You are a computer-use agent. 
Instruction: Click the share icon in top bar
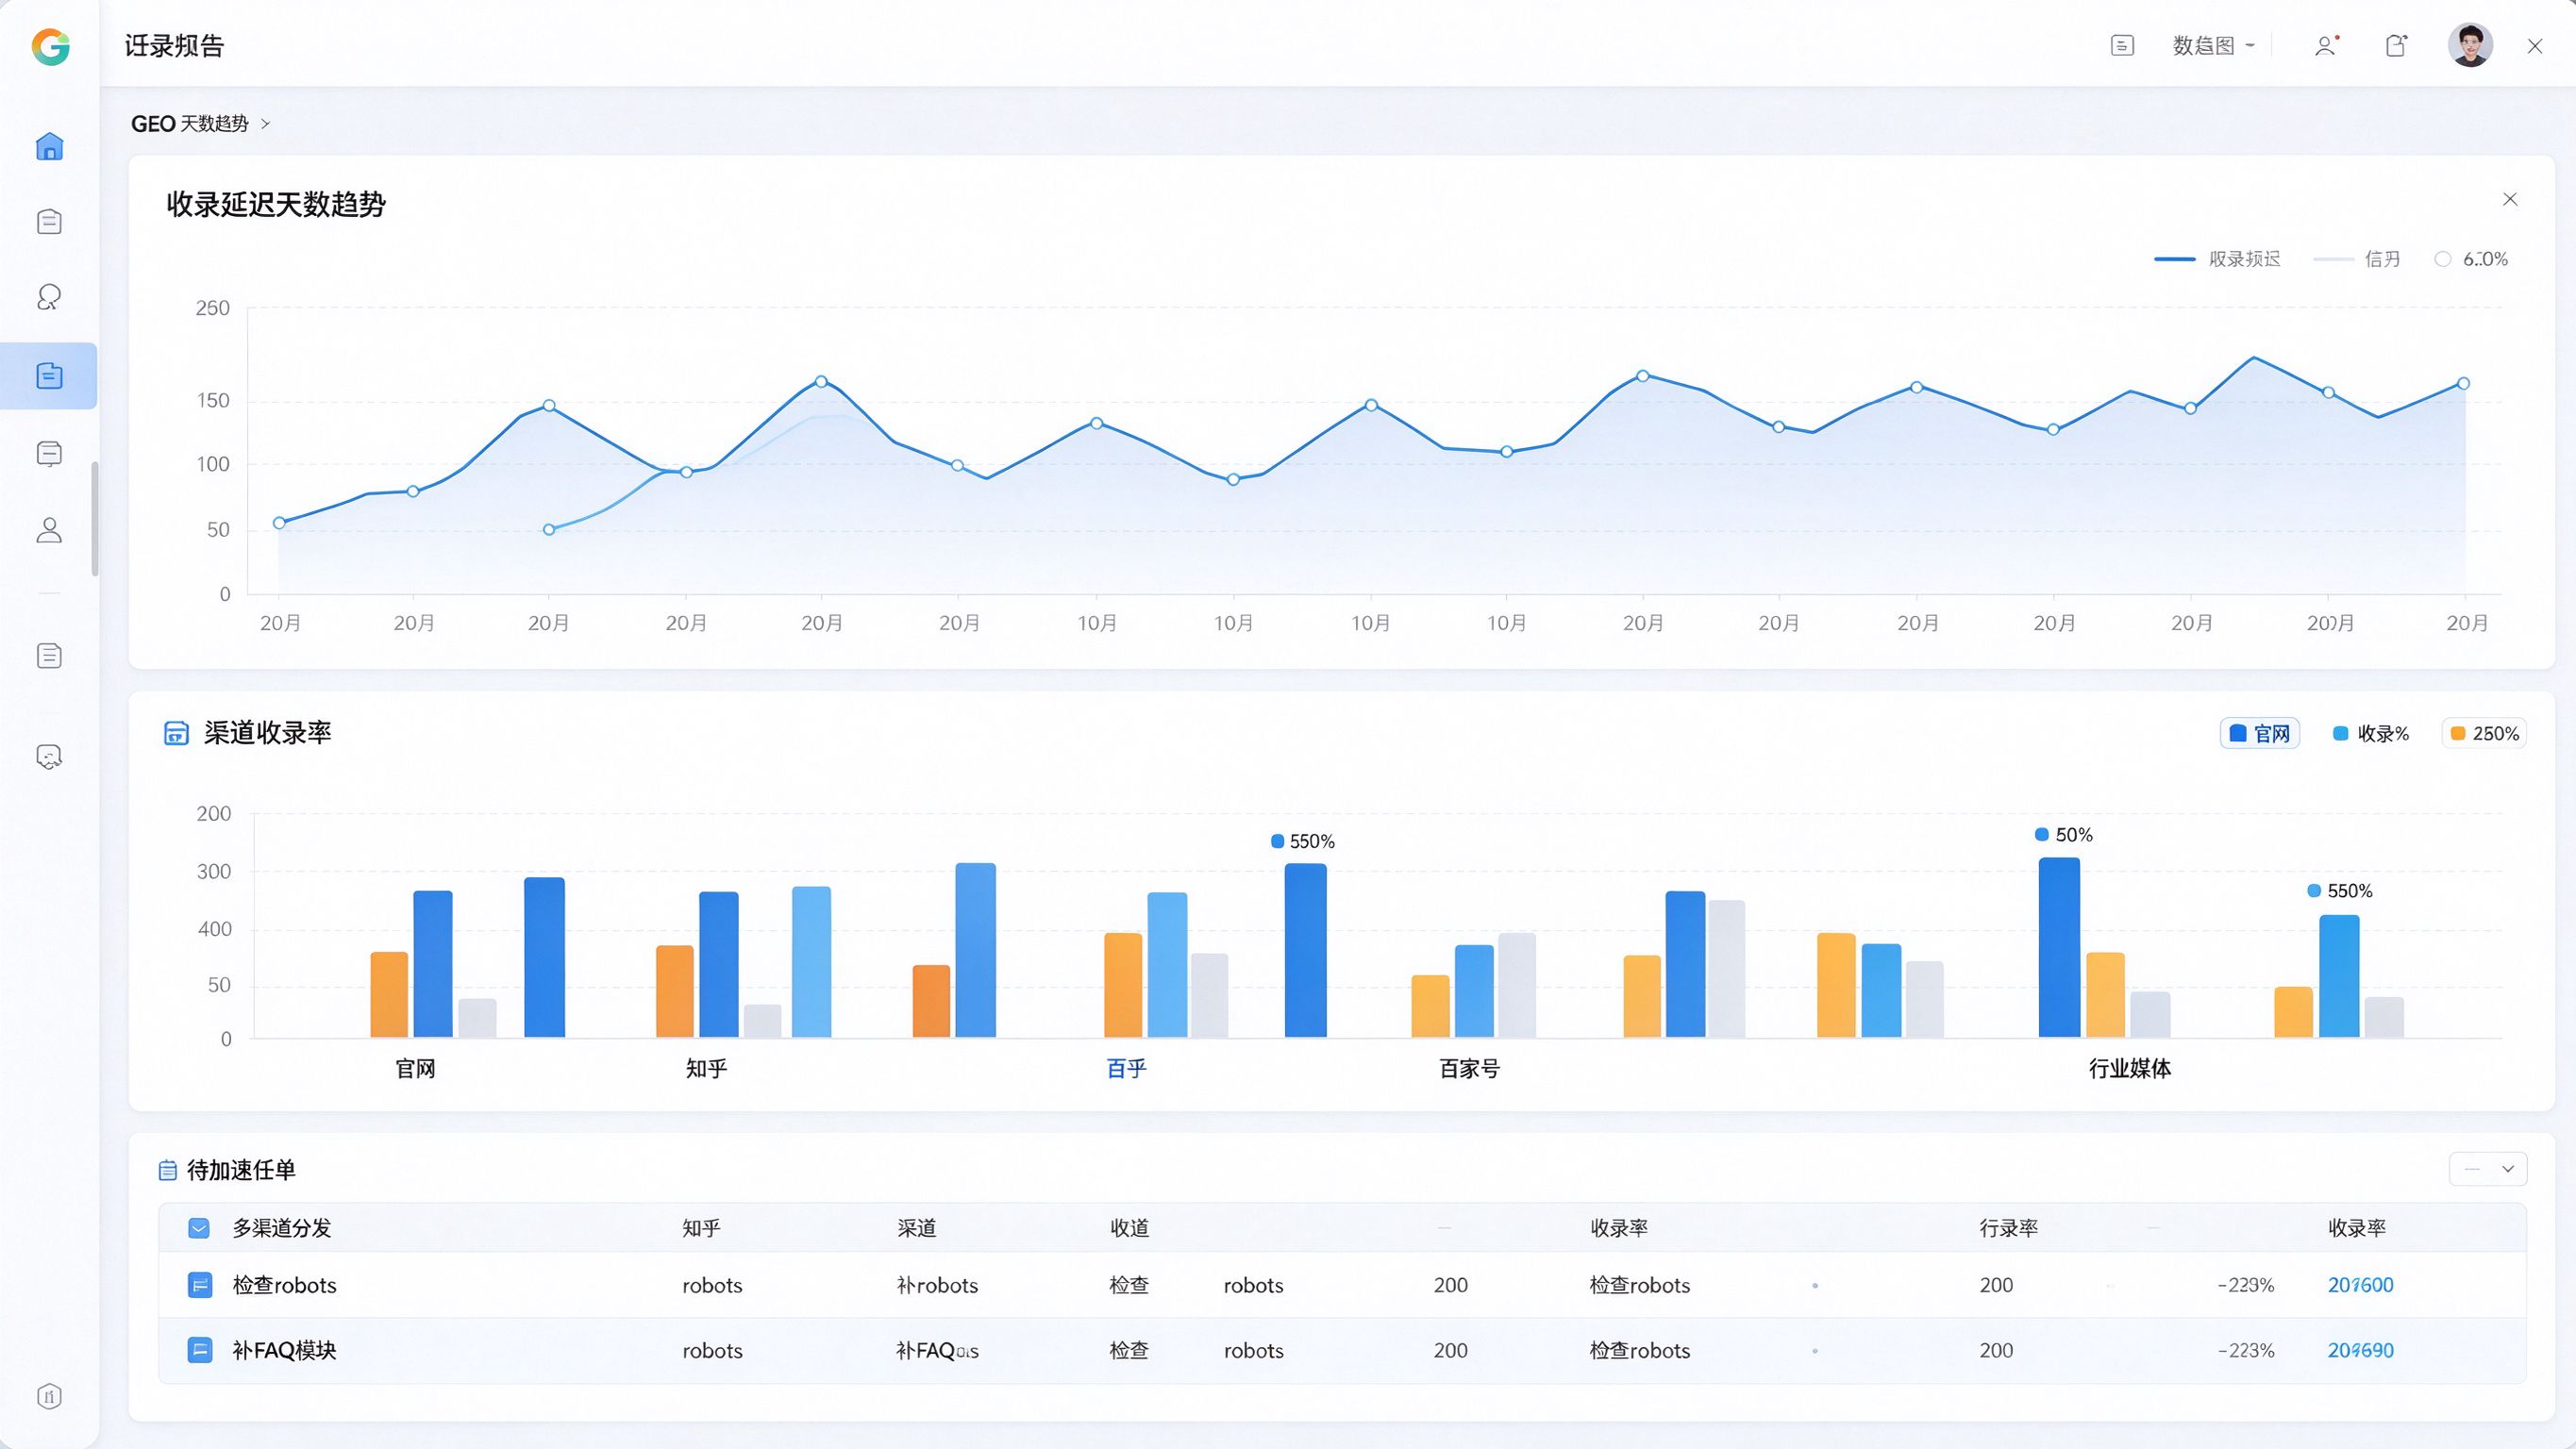coord(2396,46)
